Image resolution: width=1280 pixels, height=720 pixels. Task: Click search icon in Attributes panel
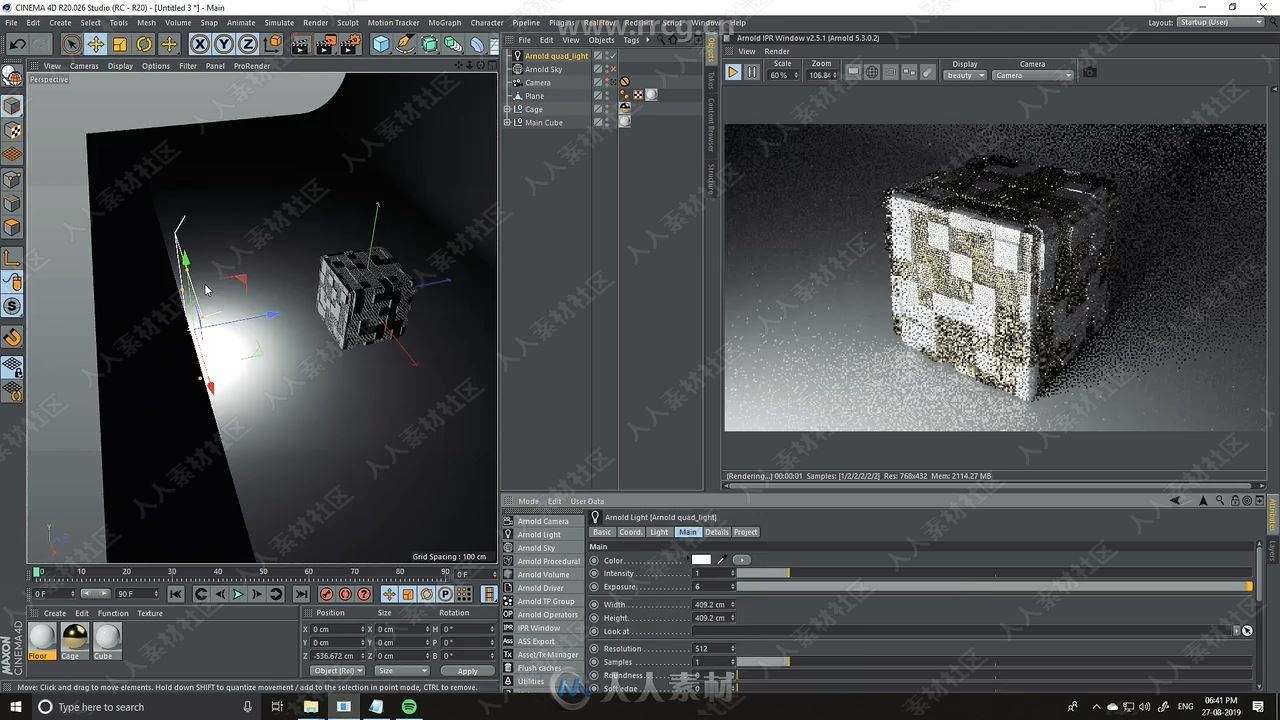click(x=1218, y=501)
